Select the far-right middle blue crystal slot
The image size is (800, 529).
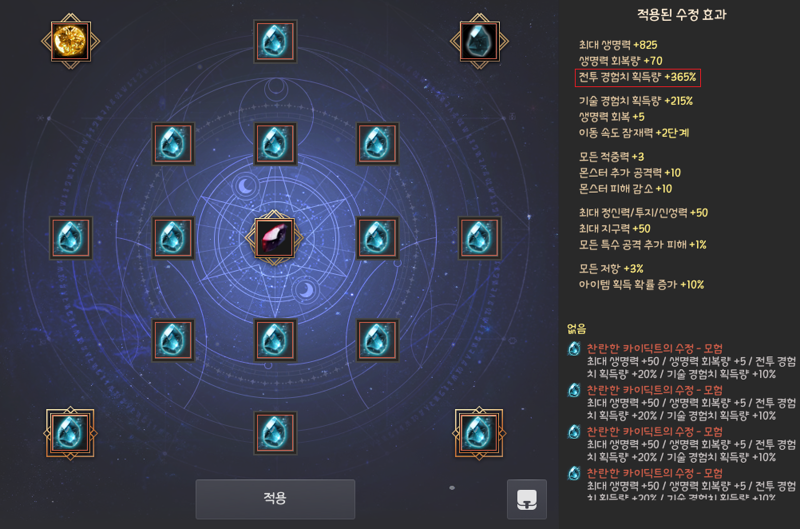(x=479, y=238)
